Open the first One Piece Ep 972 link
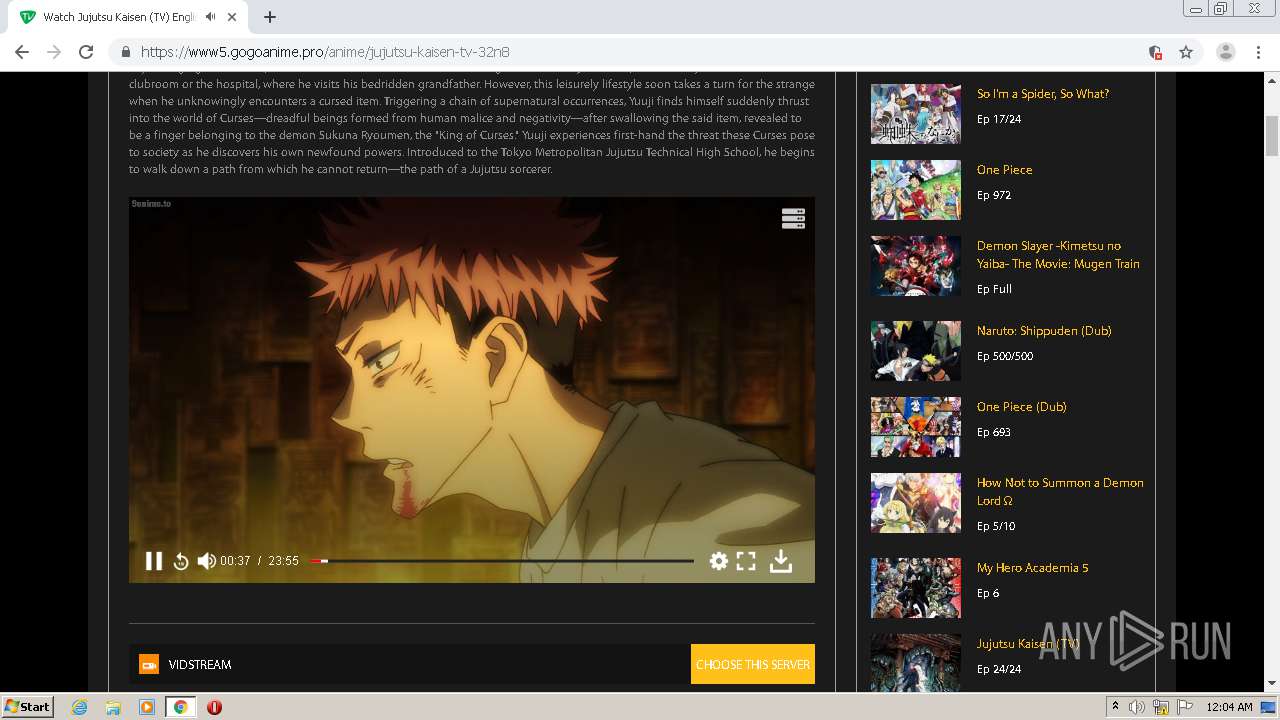 1005,170
